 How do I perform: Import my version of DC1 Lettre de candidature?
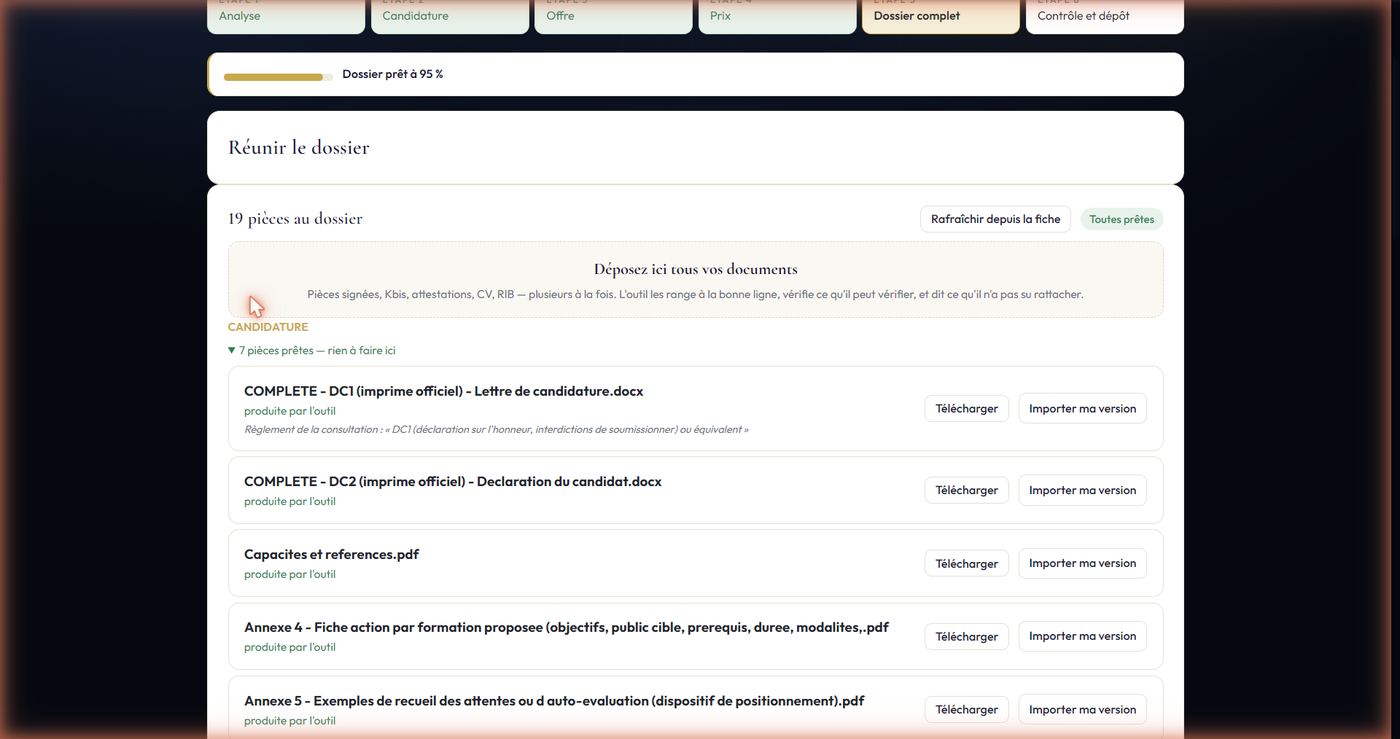tap(1082, 408)
